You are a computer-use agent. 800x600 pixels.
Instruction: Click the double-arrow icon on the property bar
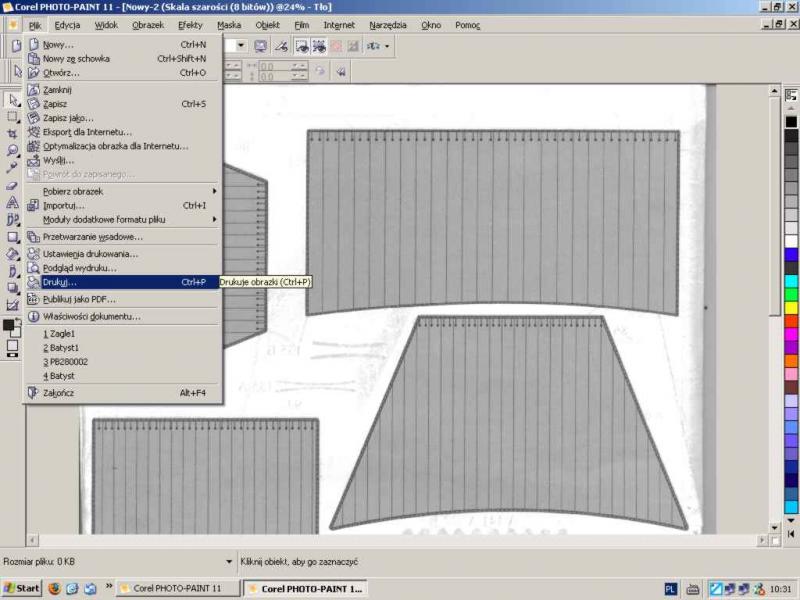pyautogui.click(x=341, y=71)
